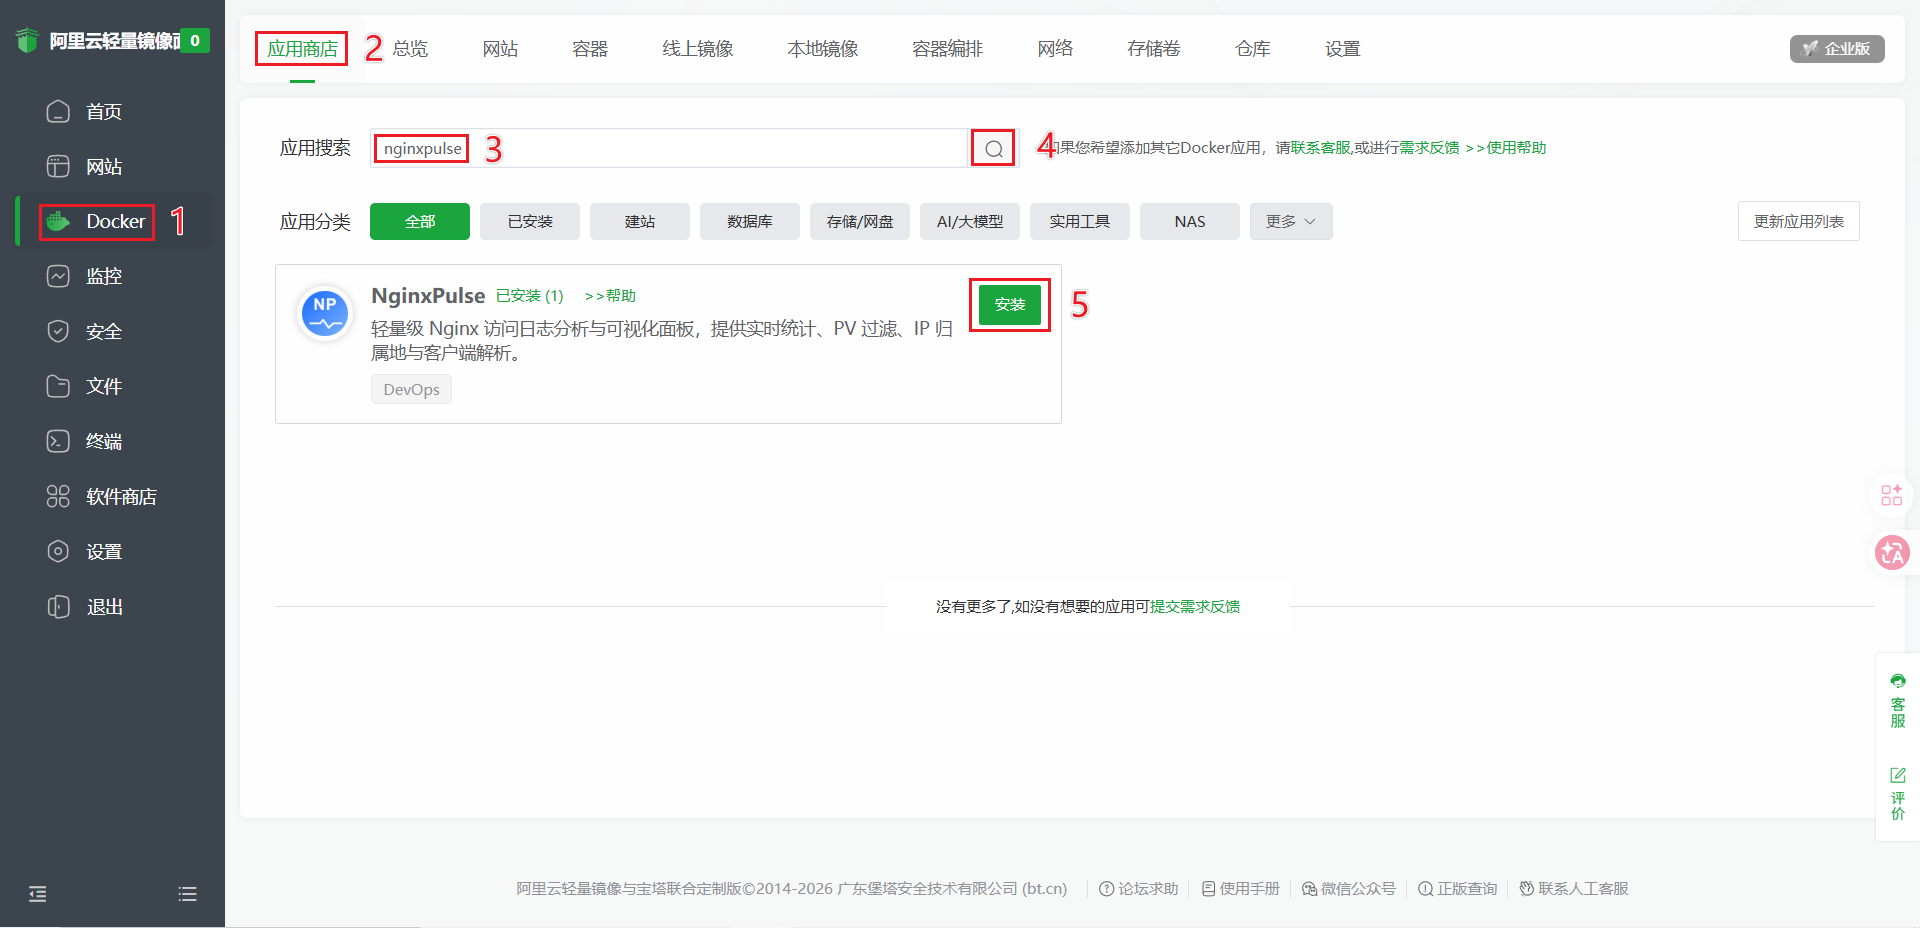
Task: Open the top 网站 tab
Action: coord(500,48)
